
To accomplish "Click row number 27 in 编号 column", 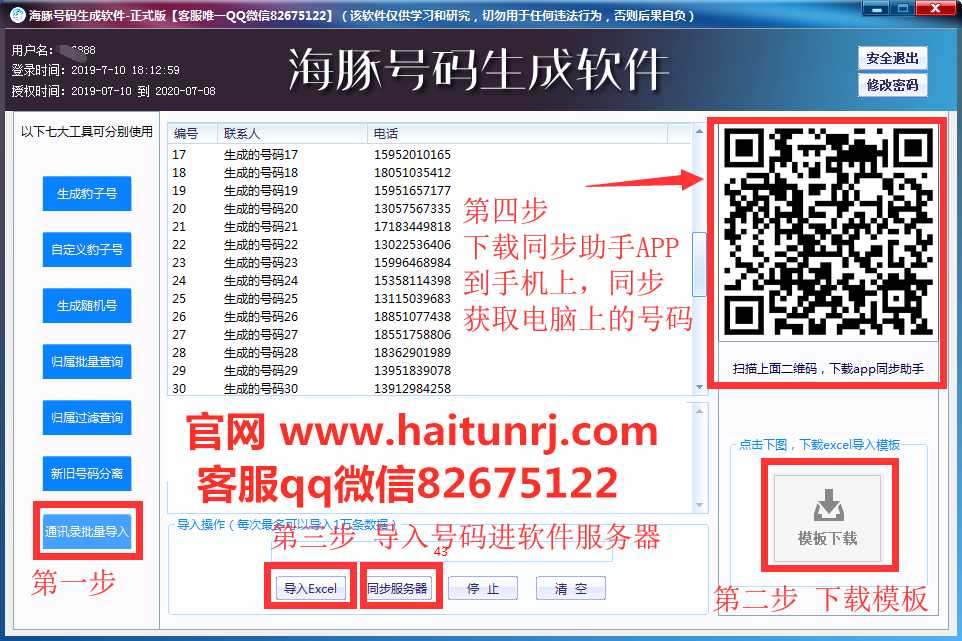I will point(179,334).
